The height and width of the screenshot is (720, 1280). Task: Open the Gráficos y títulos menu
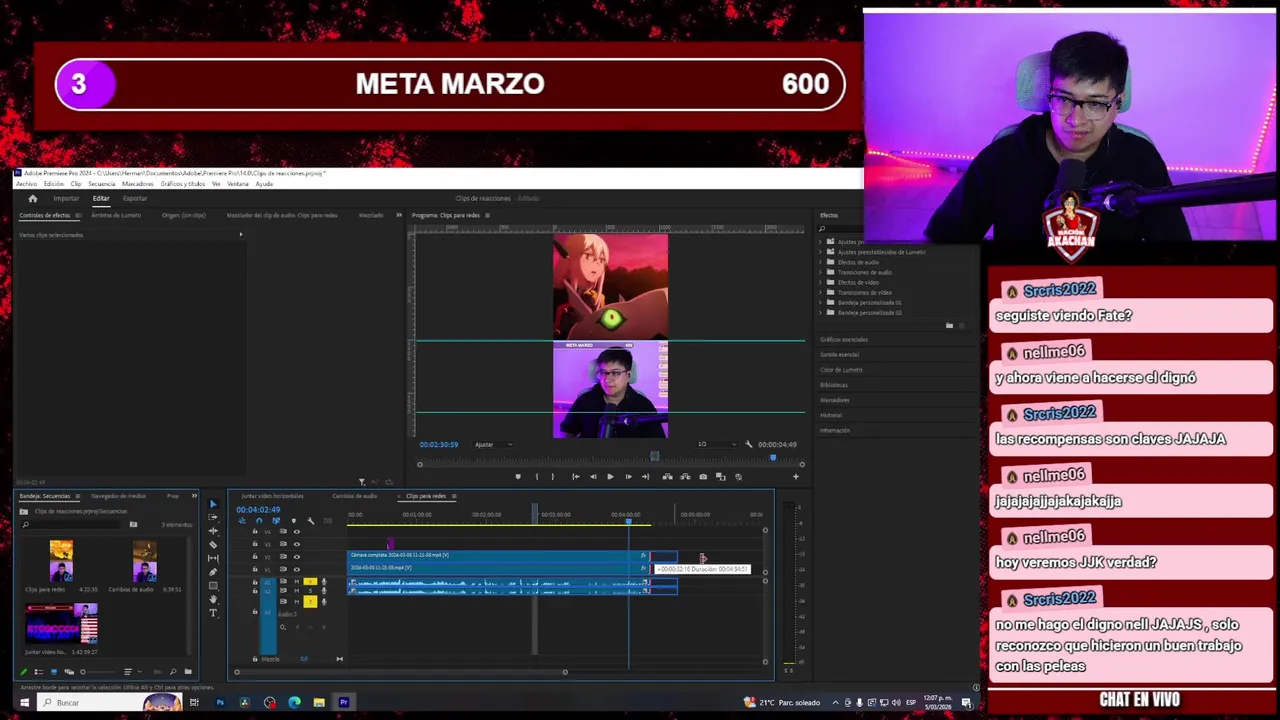[x=183, y=184]
